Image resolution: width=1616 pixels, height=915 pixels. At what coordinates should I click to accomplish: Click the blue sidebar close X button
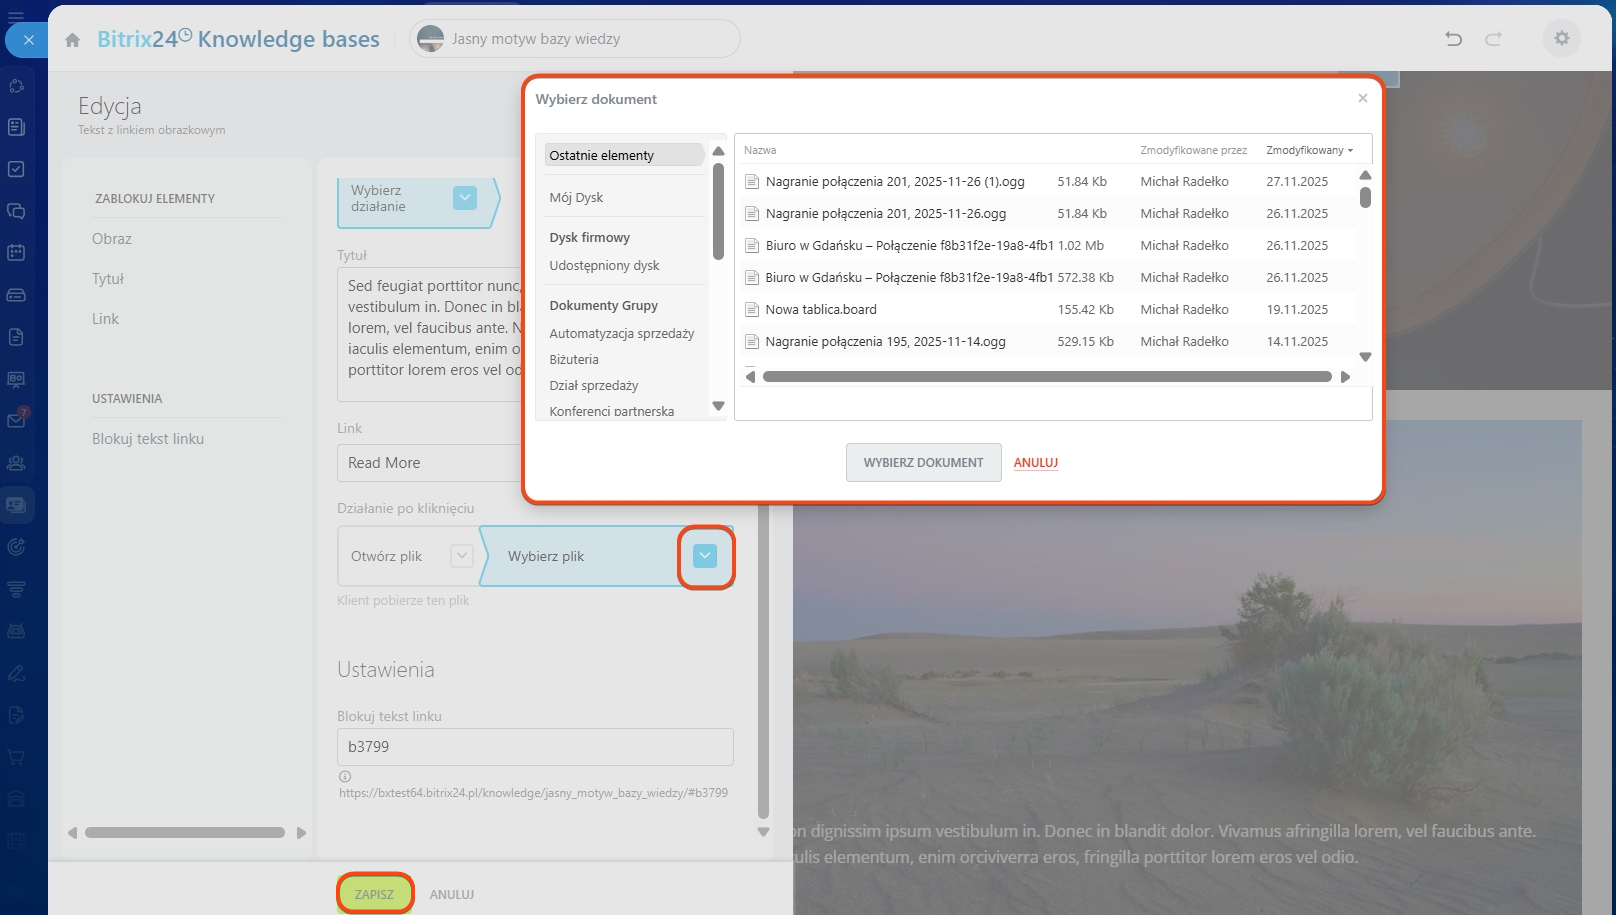[x=29, y=40]
